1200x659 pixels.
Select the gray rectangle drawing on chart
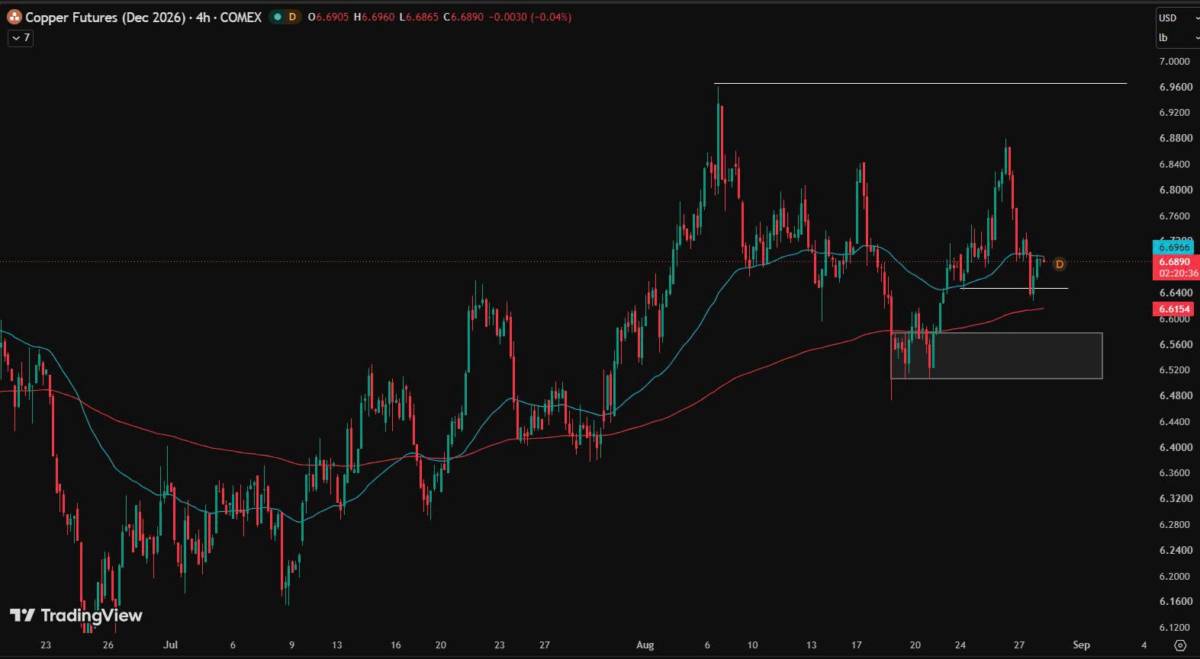pos(996,355)
